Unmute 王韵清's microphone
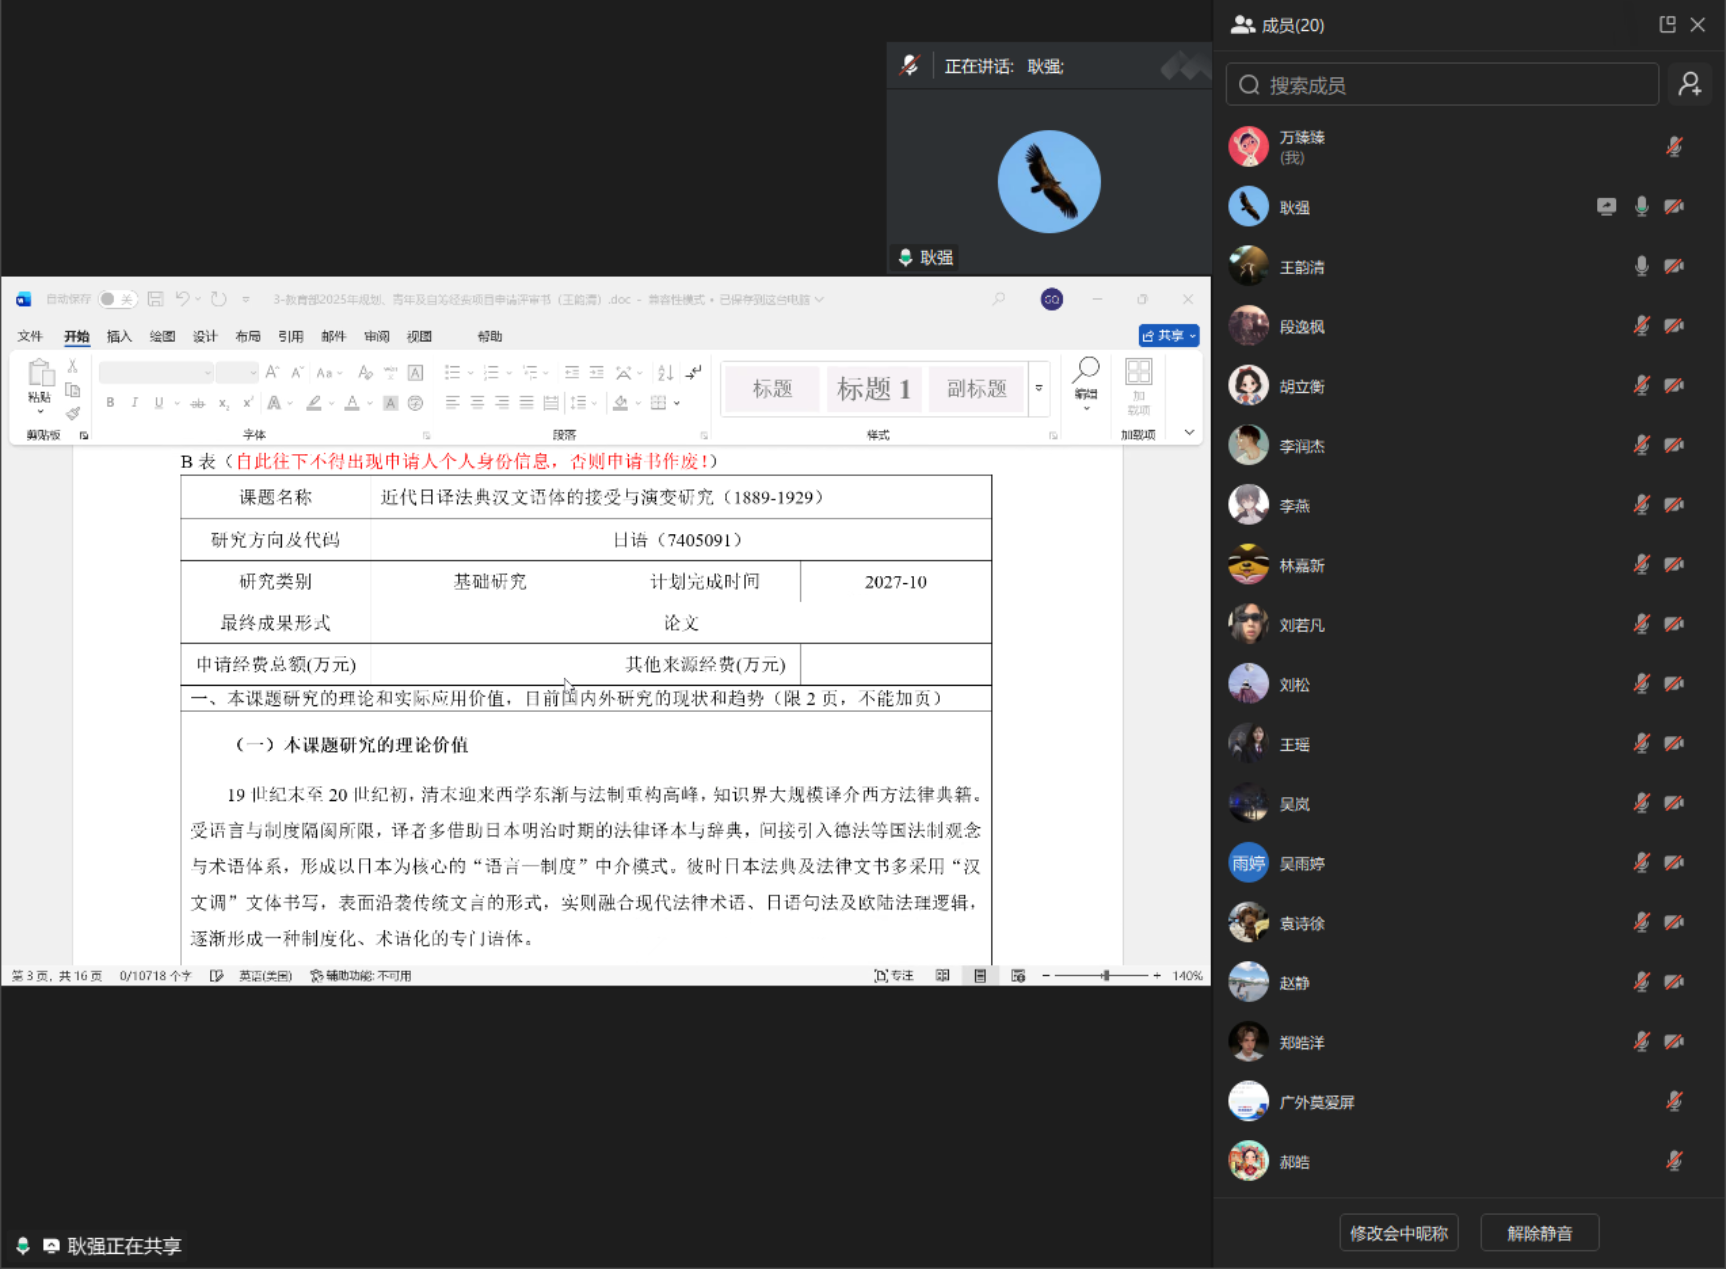1727x1270 pixels. (x=1640, y=266)
